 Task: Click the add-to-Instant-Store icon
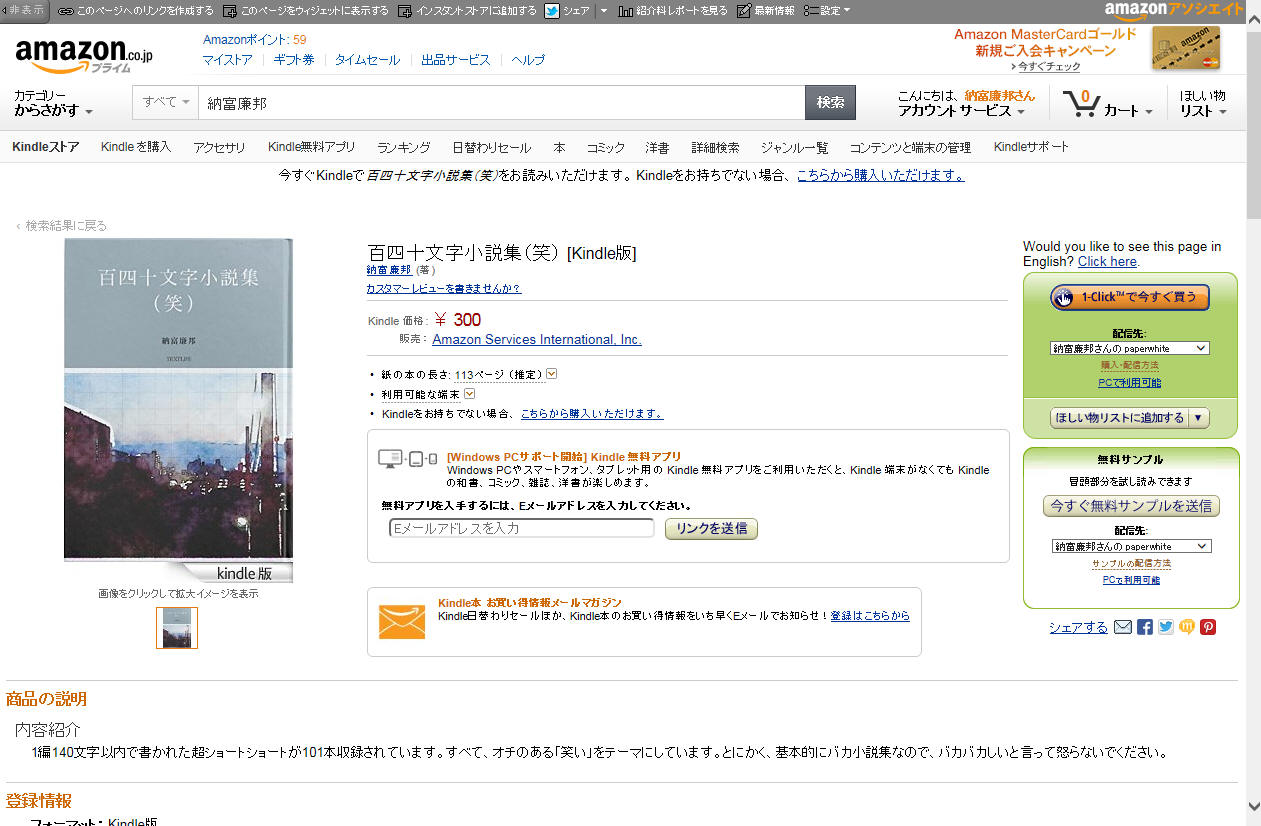[404, 11]
